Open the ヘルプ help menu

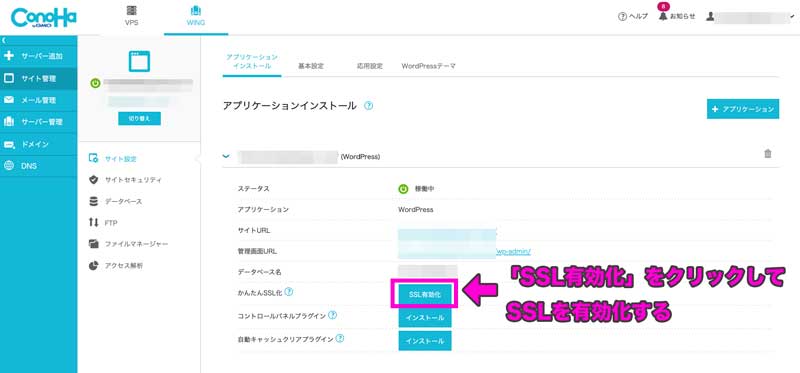pos(633,16)
